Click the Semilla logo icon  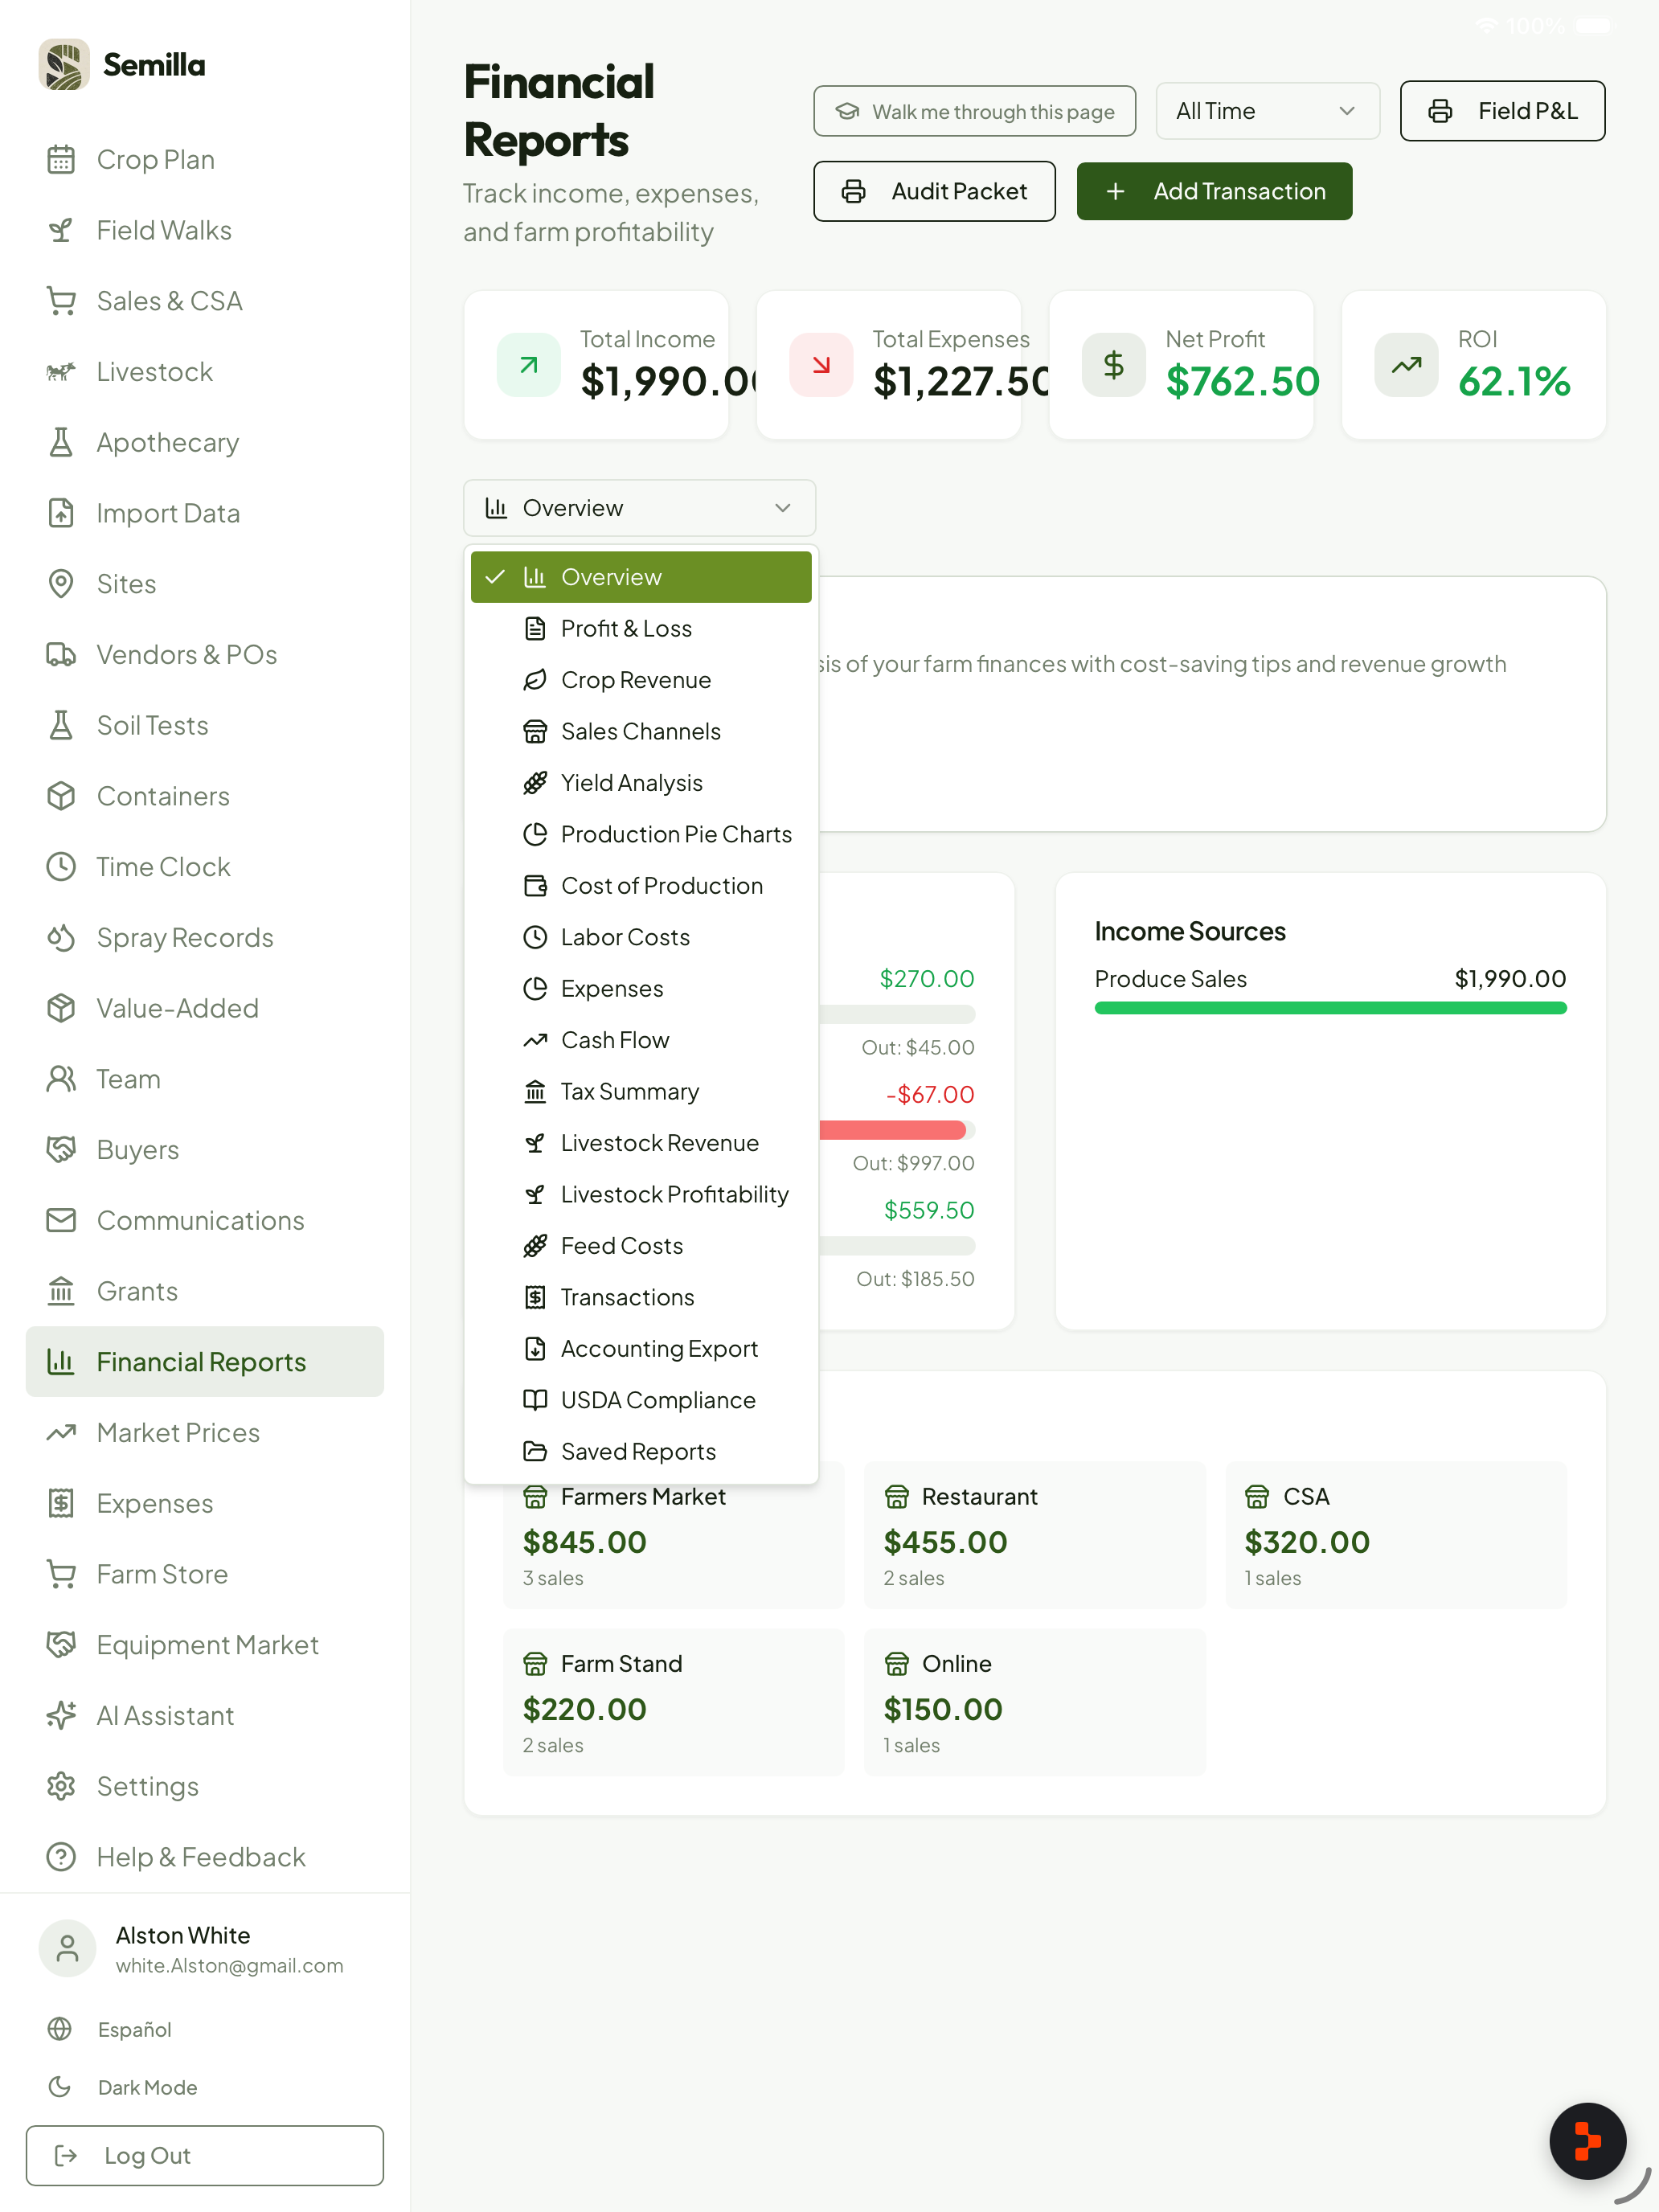click(64, 65)
